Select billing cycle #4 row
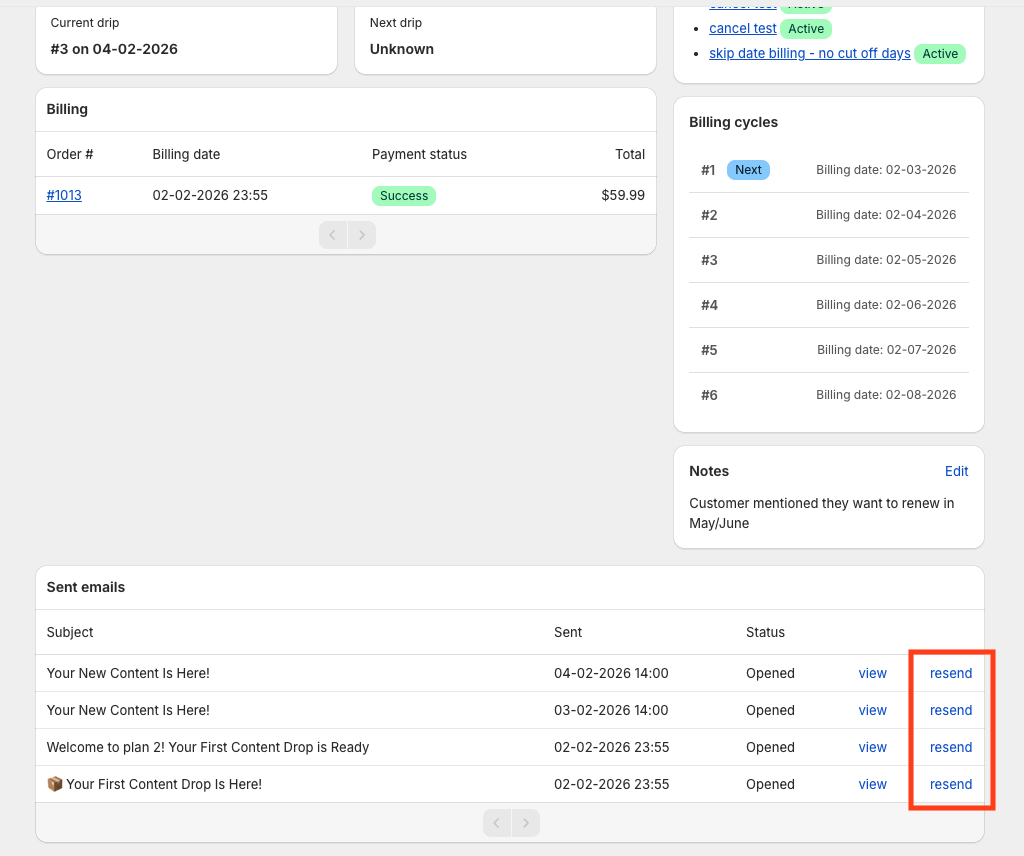This screenshot has width=1024, height=856. [828, 305]
